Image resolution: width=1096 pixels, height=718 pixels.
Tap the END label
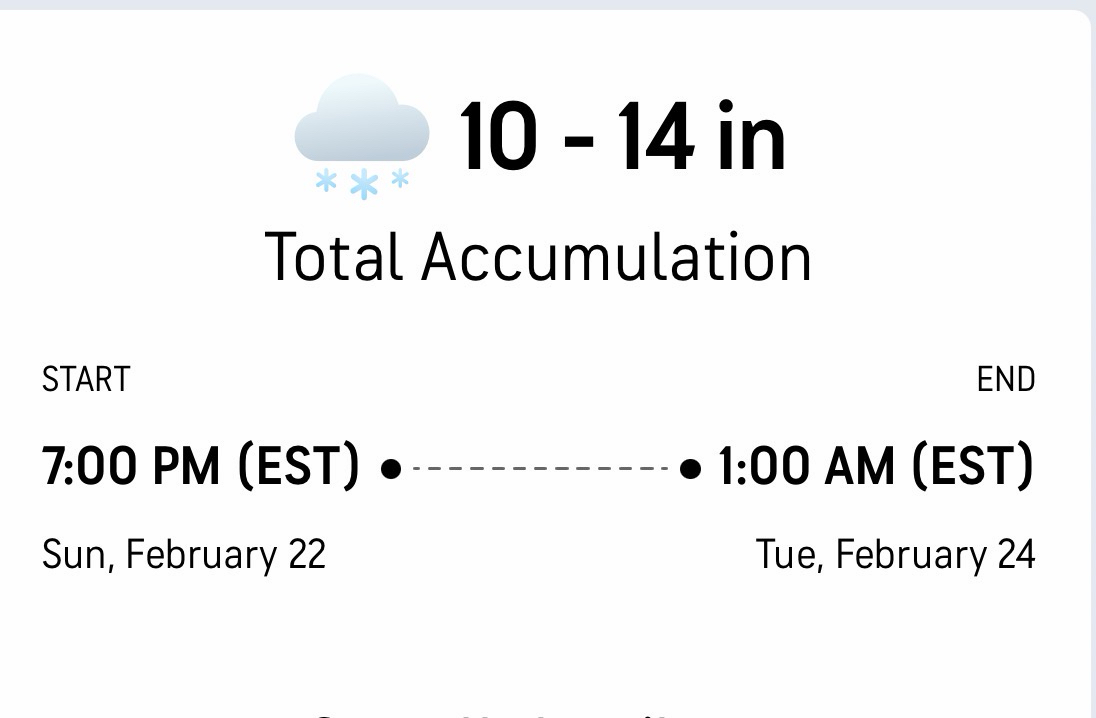[1006, 380]
